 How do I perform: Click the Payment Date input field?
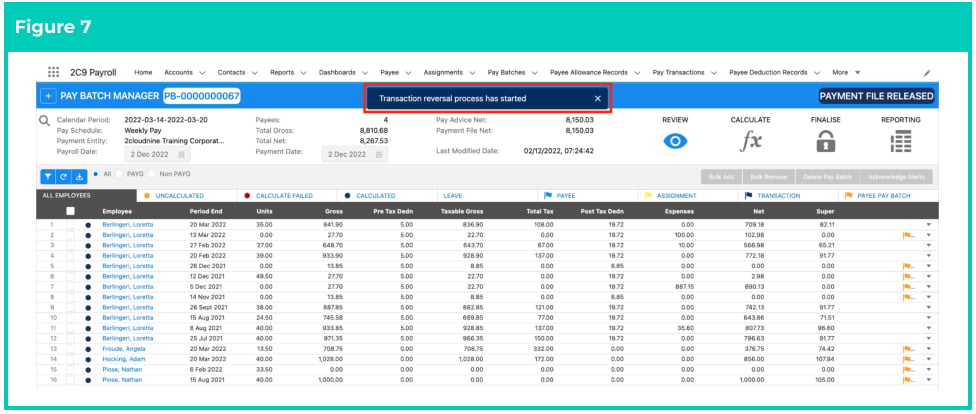(354, 154)
